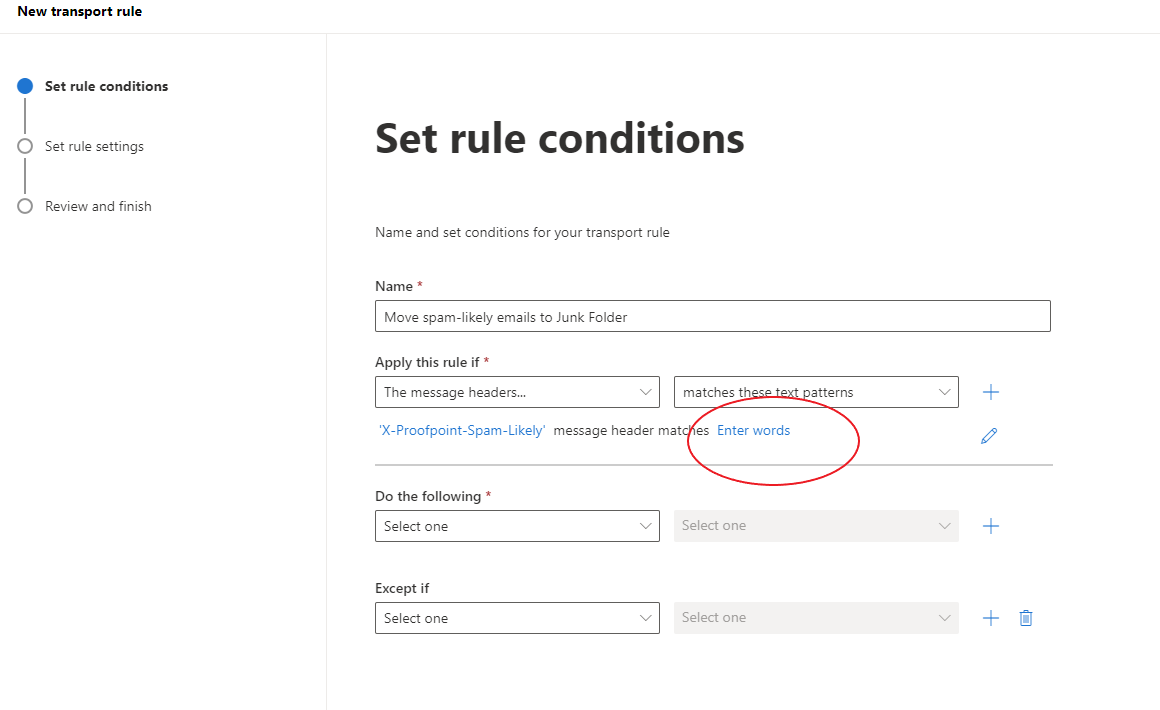Click inside the rule Name text box
The height and width of the screenshot is (710, 1160).
(x=712, y=316)
